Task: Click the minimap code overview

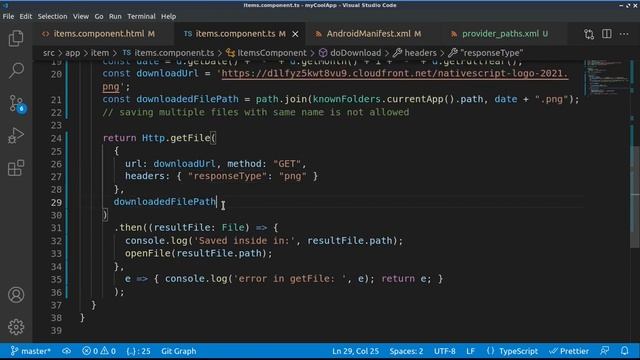Action: (606, 78)
